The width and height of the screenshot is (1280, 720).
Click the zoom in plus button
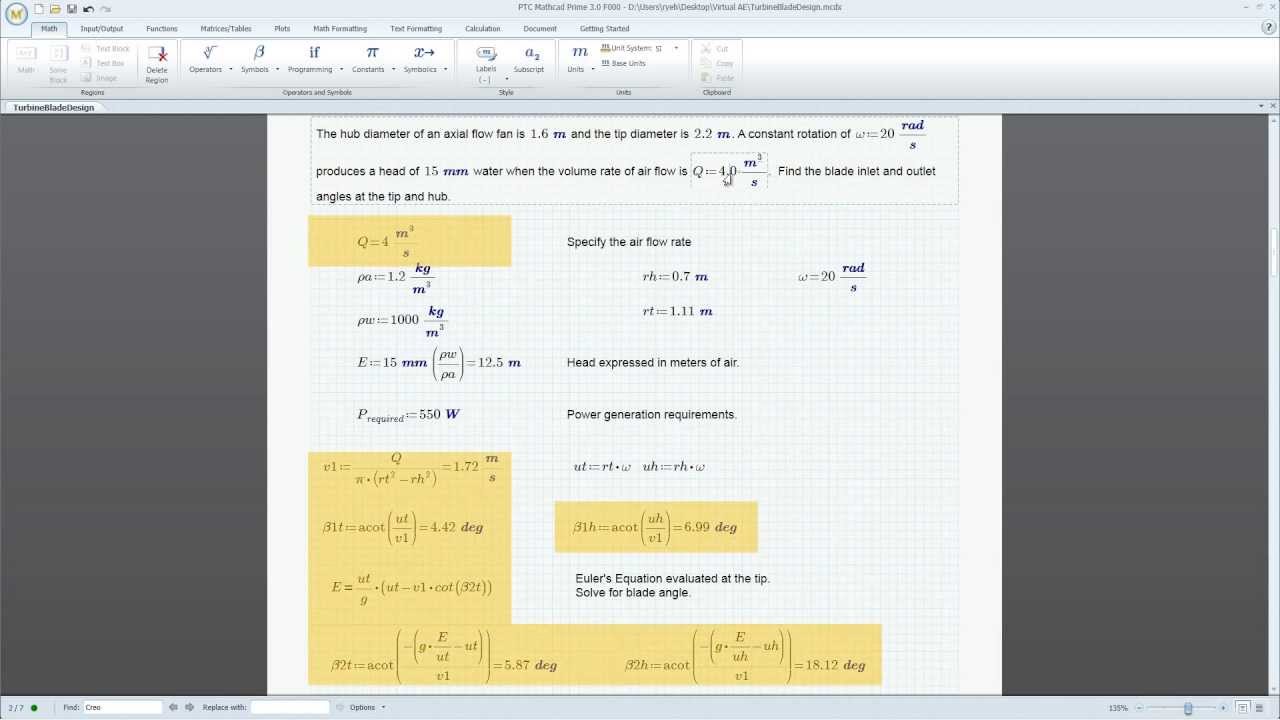click(1223, 708)
